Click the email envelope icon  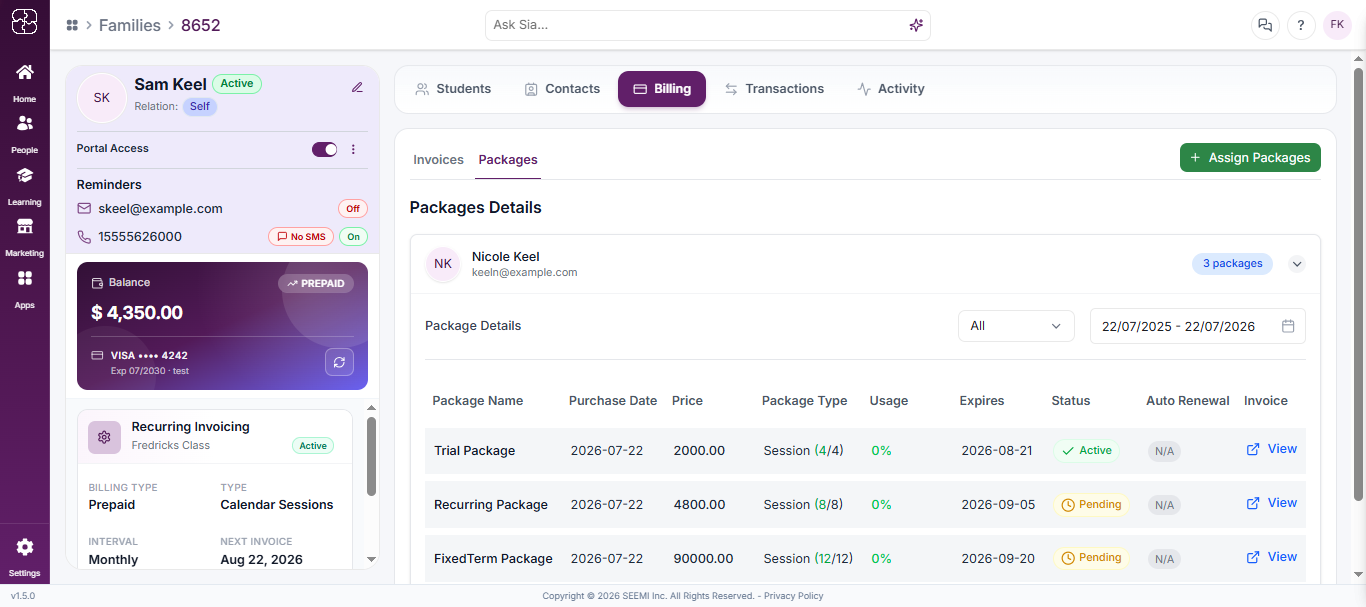coord(84,209)
